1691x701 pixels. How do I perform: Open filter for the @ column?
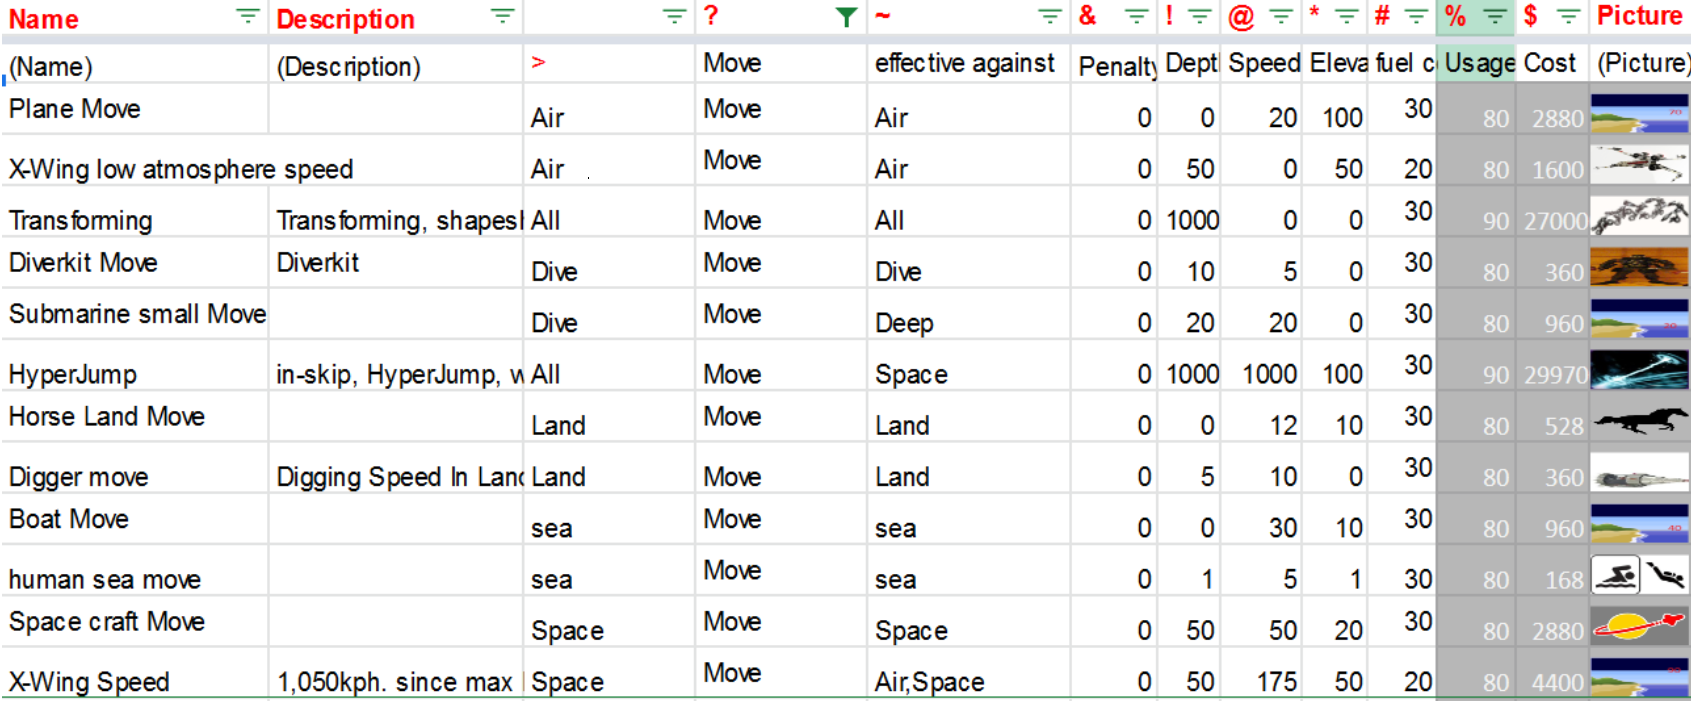tap(1280, 16)
